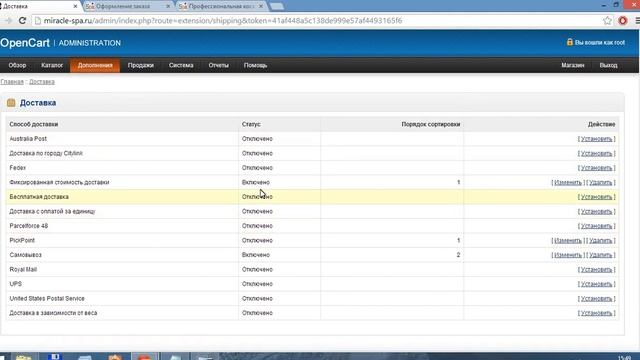
Task: Open the Каталог menu
Action: pos(52,65)
